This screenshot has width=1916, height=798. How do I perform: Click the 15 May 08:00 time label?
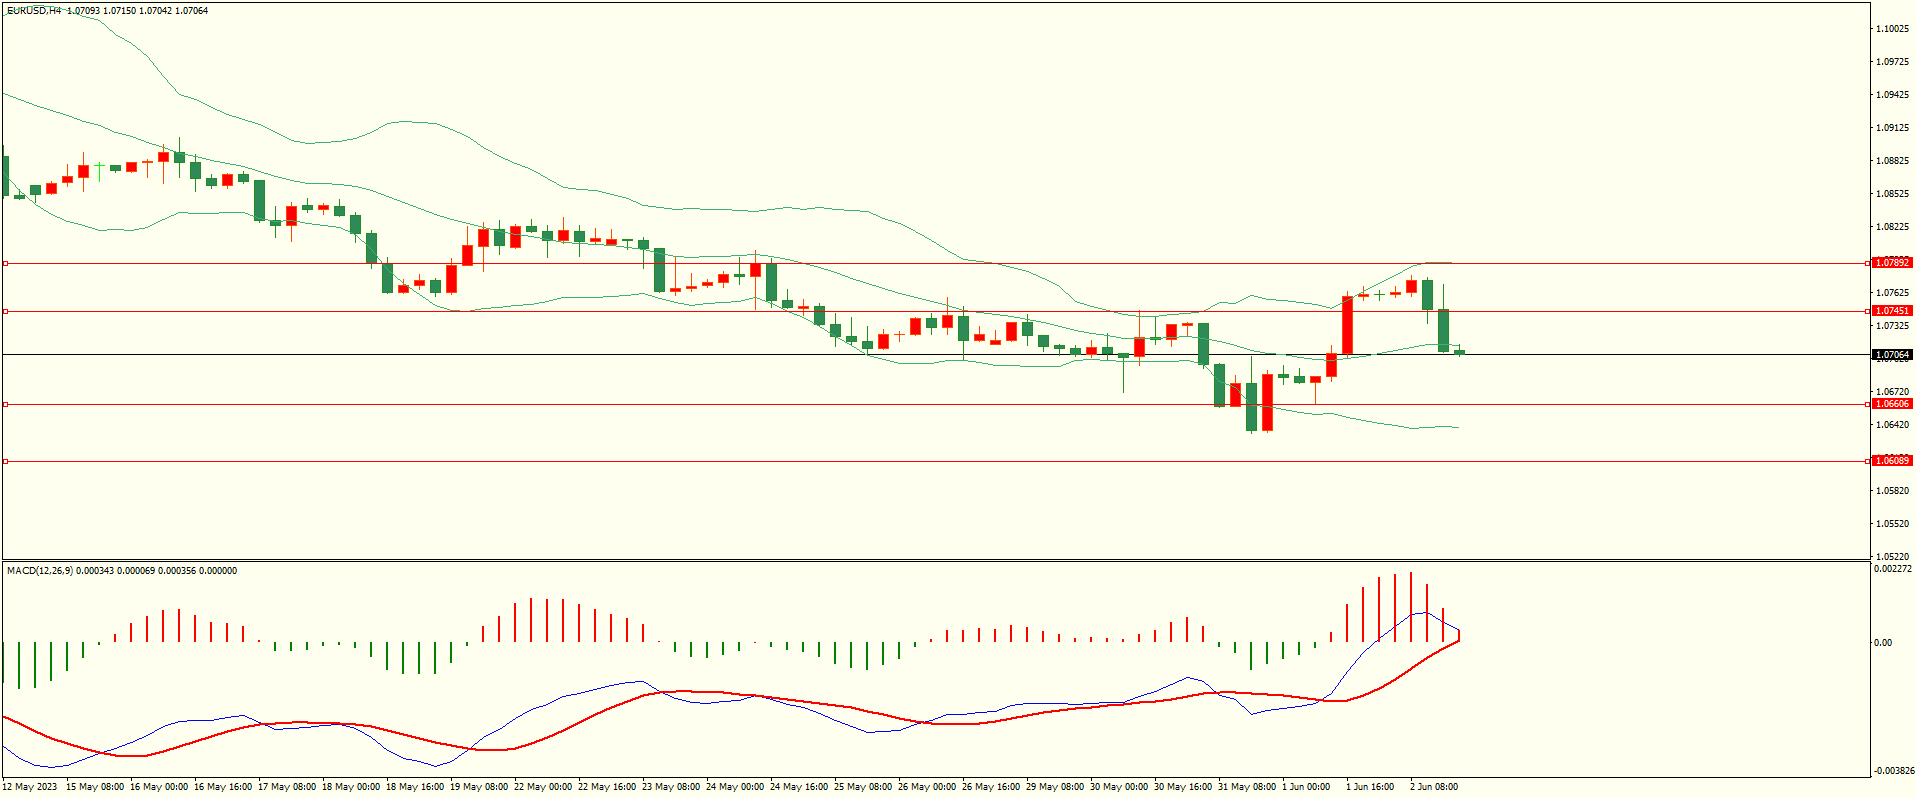click(x=95, y=787)
